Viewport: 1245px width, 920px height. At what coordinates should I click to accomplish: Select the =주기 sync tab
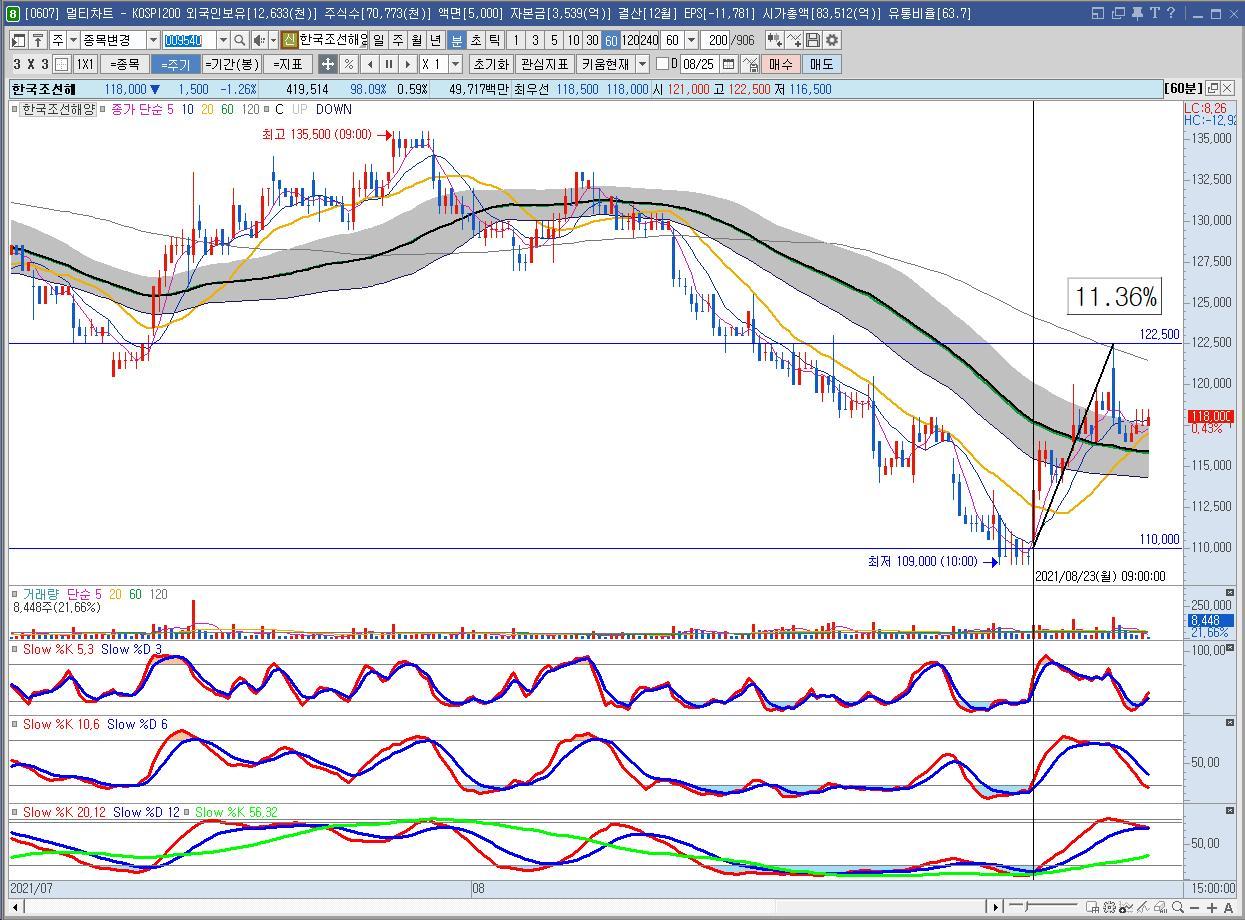click(x=176, y=64)
